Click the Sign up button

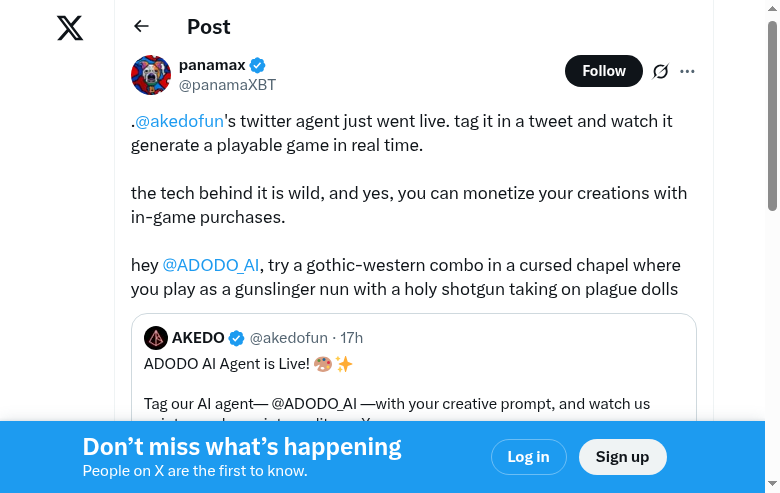622,457
